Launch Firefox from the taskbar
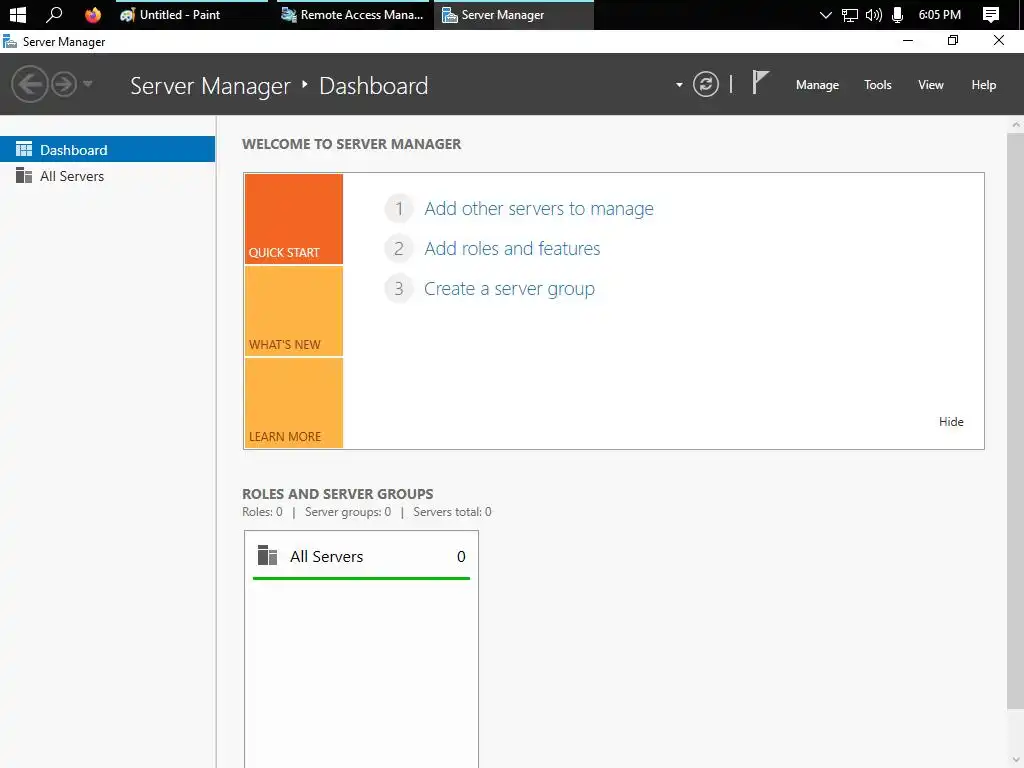This screenshot has height=768, width=1024. [93, 14]
